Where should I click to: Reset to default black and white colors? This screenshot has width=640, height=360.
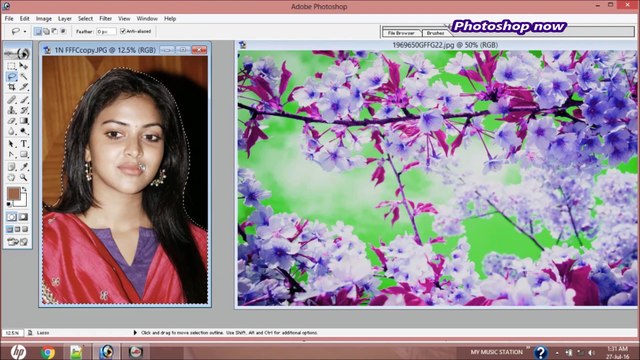(9, 204)
